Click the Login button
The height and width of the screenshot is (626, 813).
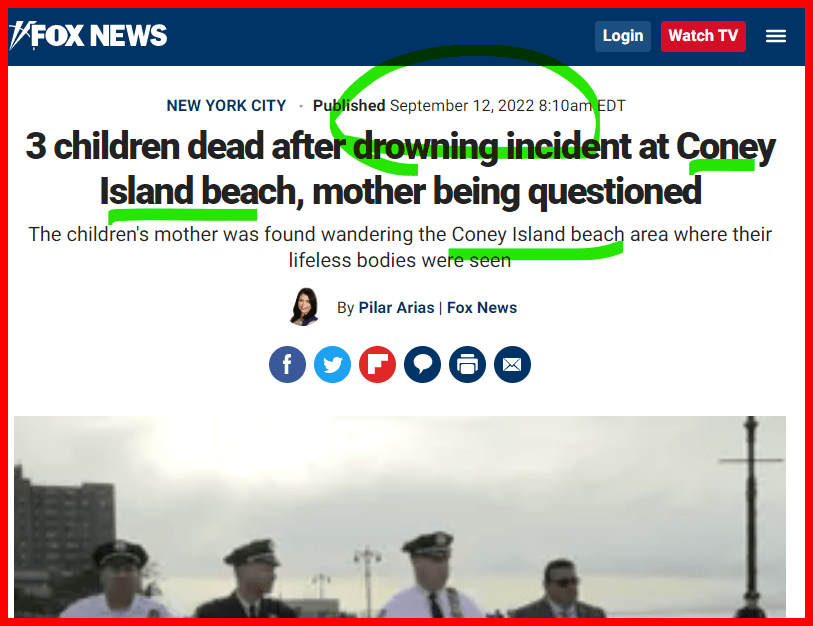click(x=623, y=36)
